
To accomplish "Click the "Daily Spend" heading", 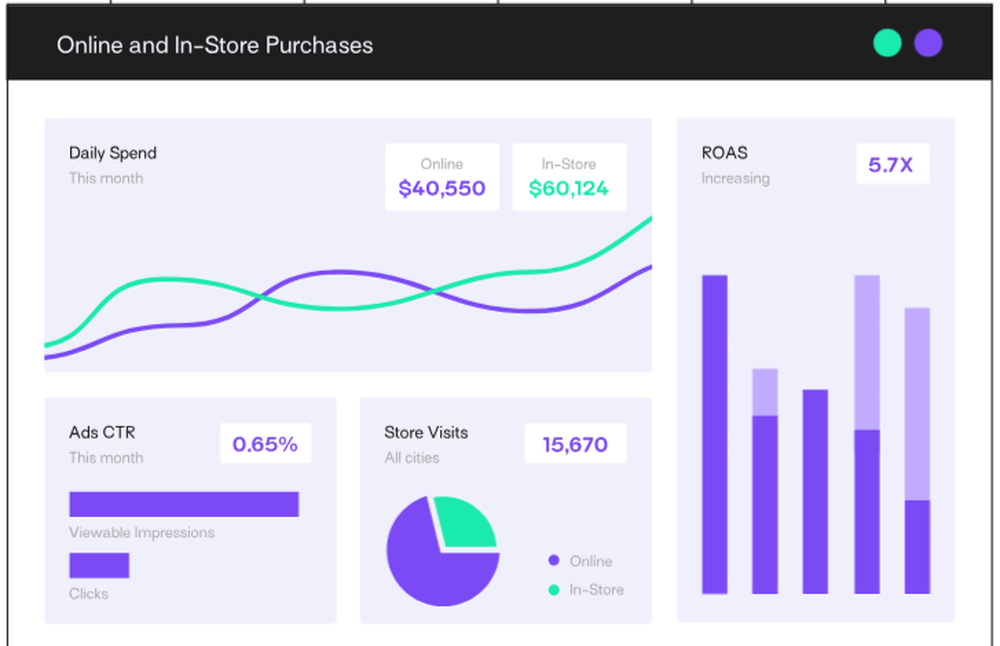I will (x=113, y=153).
